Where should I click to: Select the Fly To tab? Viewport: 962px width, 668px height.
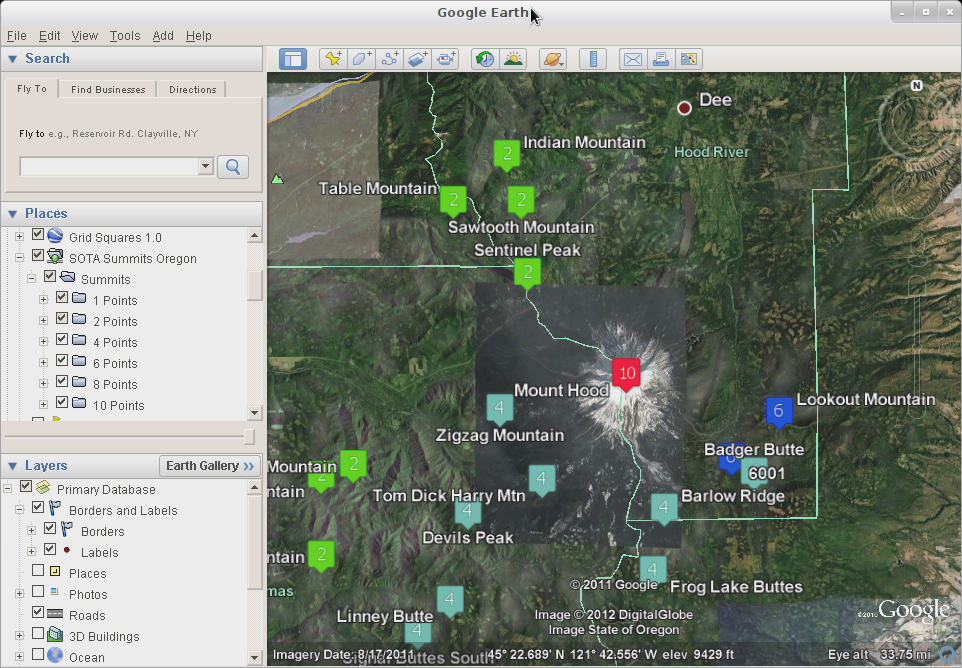32,89
